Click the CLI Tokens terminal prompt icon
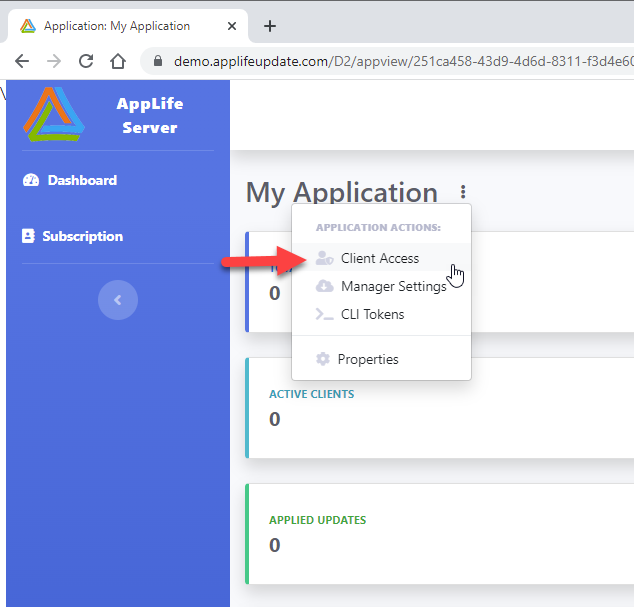The image size is (634, 607). click(x=324, y=314)
